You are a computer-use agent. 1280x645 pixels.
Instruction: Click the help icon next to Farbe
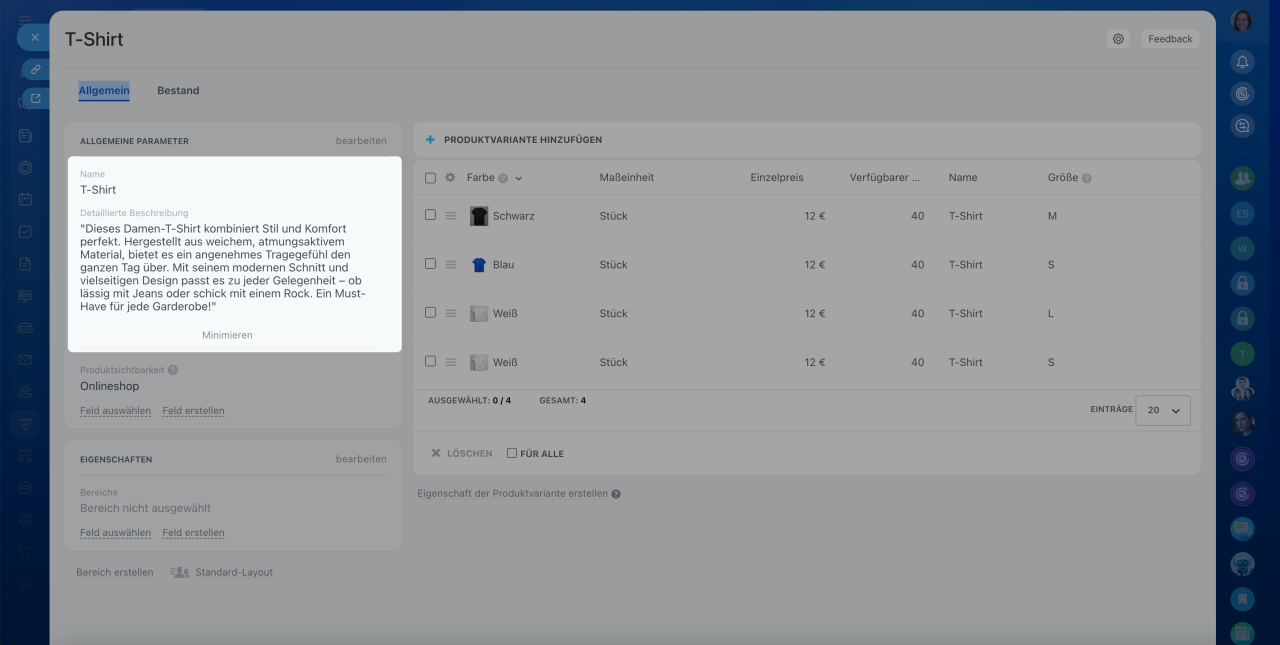pos(503,178)
